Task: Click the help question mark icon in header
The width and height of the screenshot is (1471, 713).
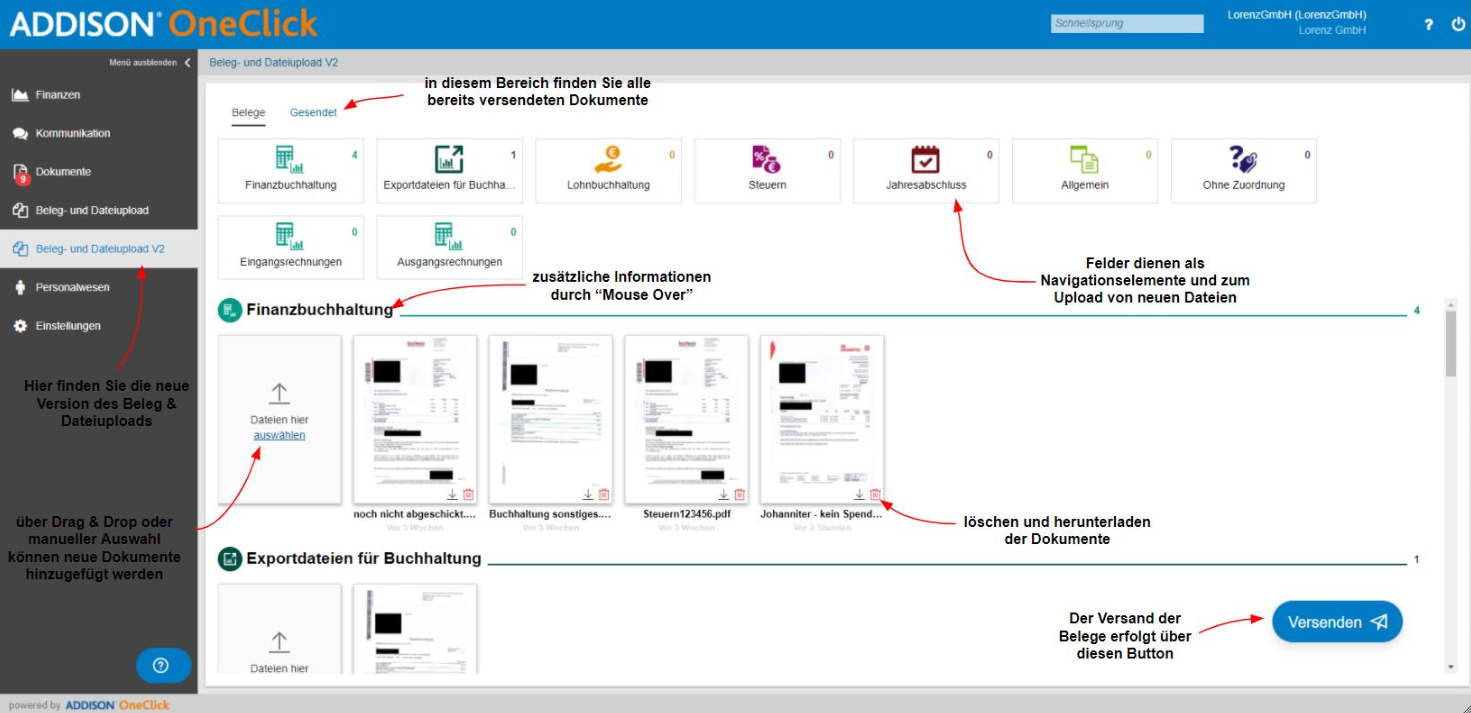Action: coord(1430,25)
